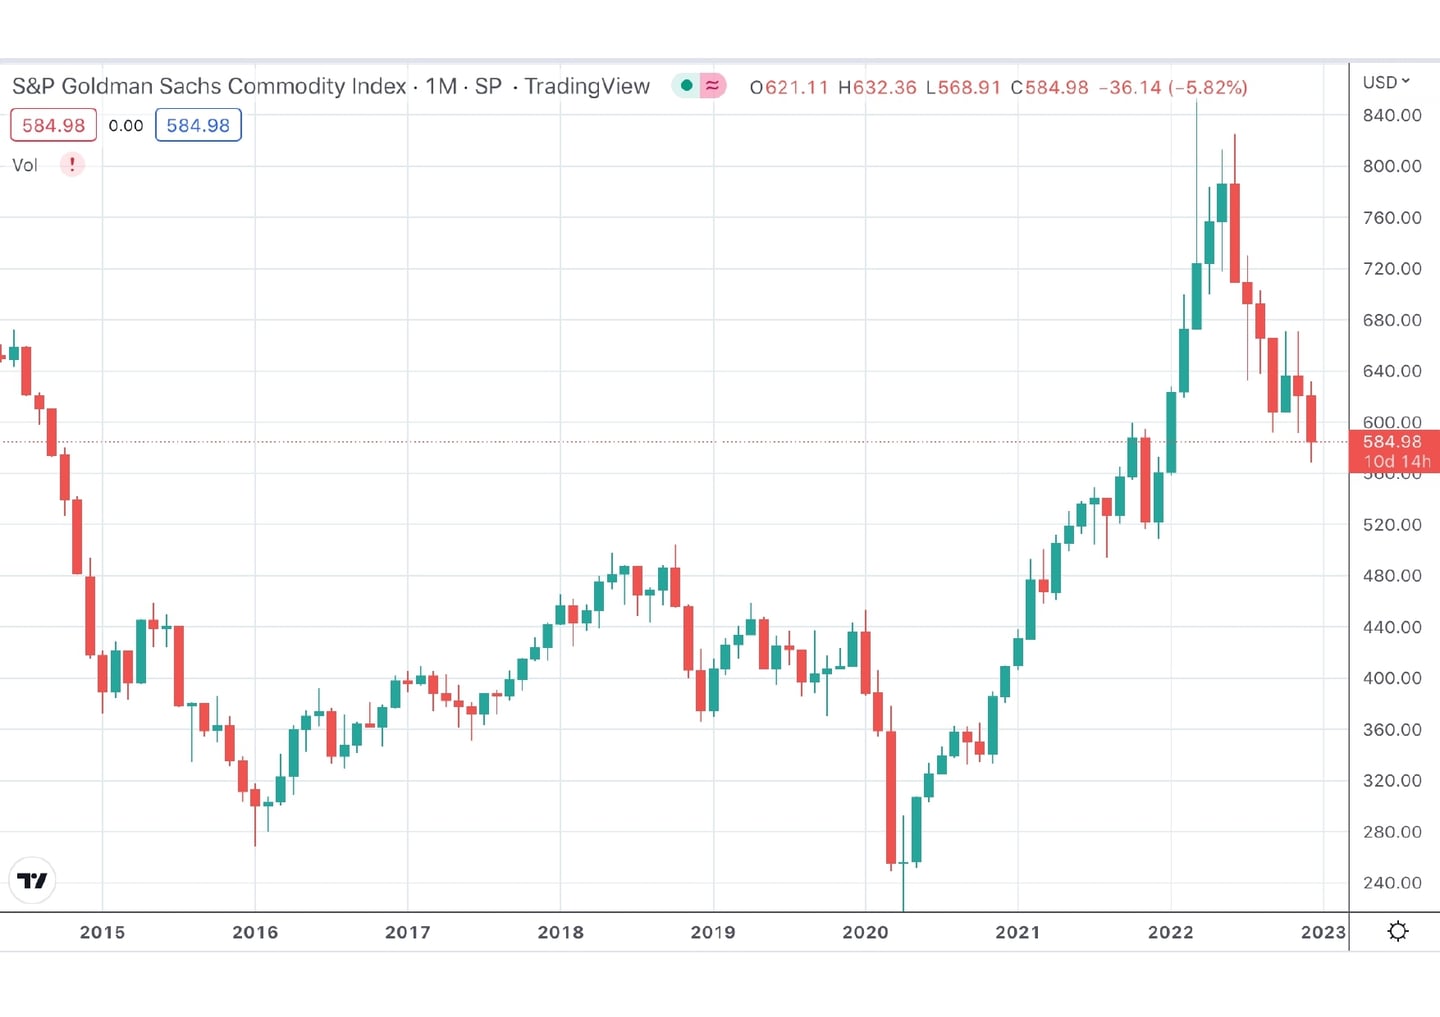Click the 600.00 price scale label
1440x1017 pixels.
[1390, 422]
